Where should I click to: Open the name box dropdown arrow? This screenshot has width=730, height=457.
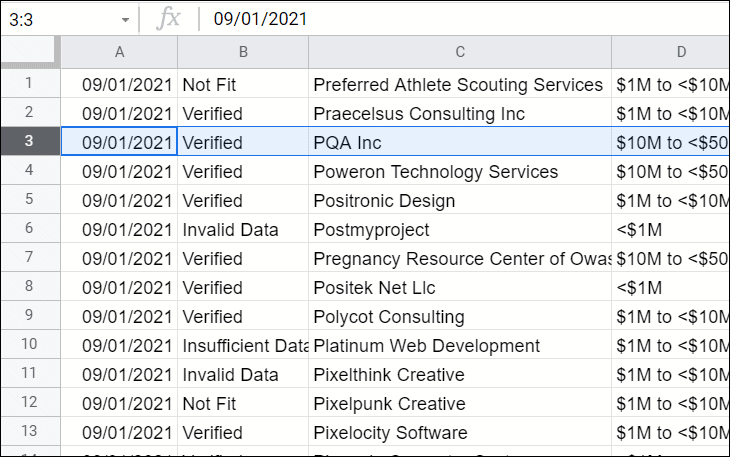tap(125, 20)
